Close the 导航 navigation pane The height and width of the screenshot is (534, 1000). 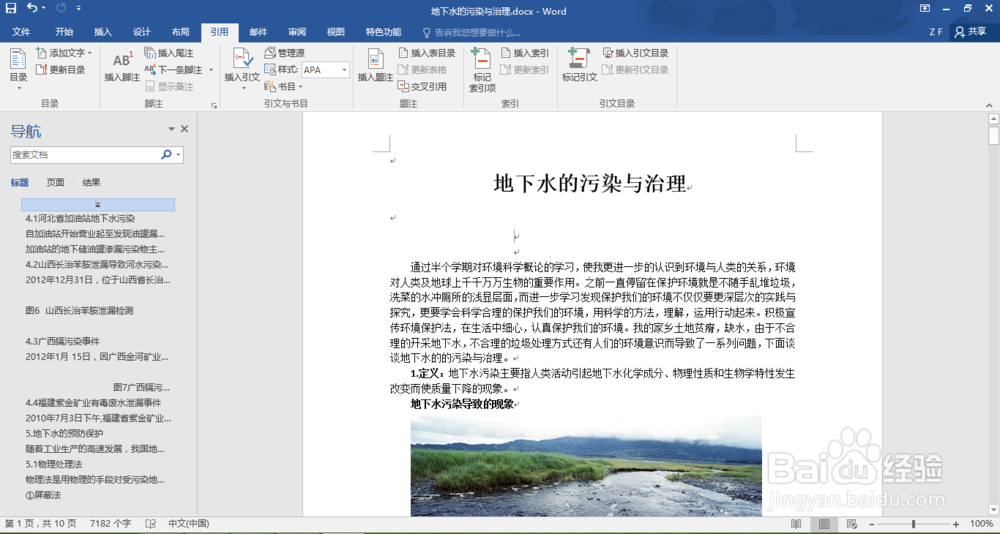coord(184,129)
